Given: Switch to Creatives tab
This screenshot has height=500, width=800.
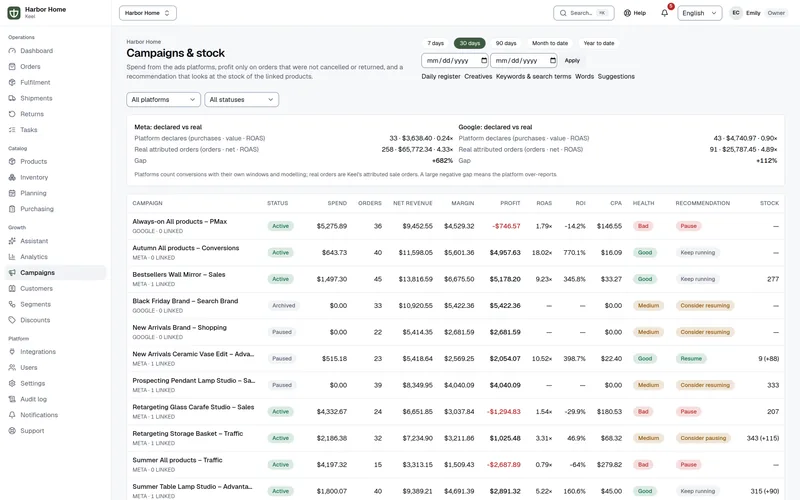Looking at the screenshot, I should coord(478,76).
